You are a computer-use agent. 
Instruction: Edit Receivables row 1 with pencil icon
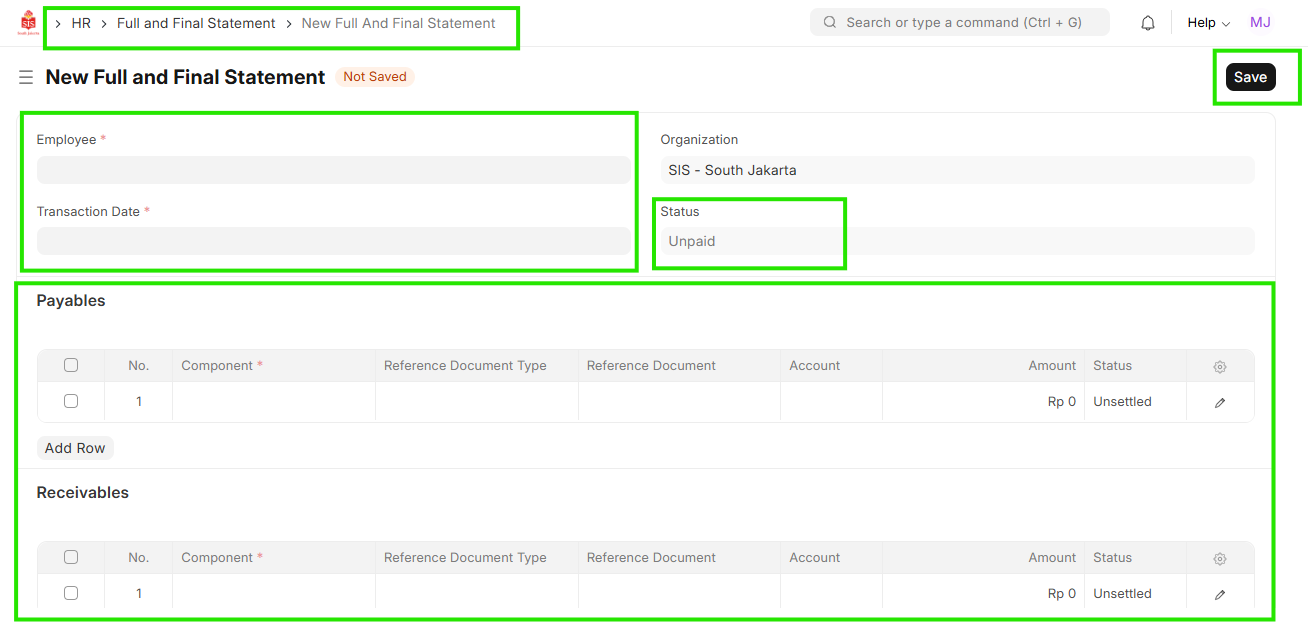(1219, 594)
